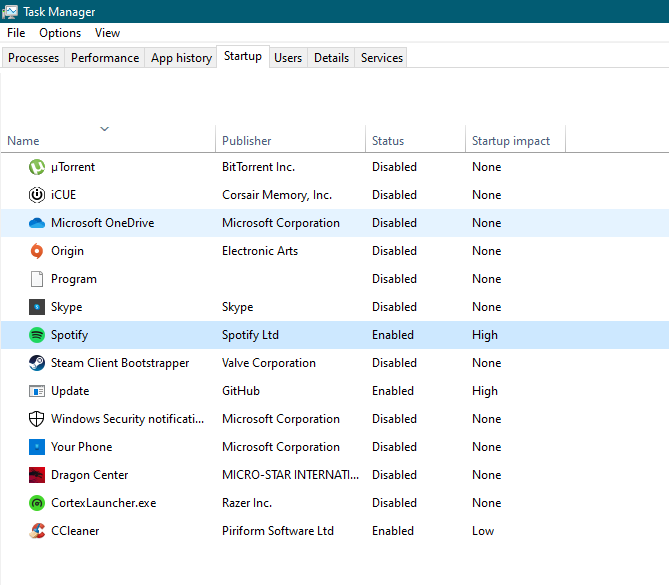669x585 pixels.
Task: Click the CortexLauncher.exe Razer icon
Action: 37,503
